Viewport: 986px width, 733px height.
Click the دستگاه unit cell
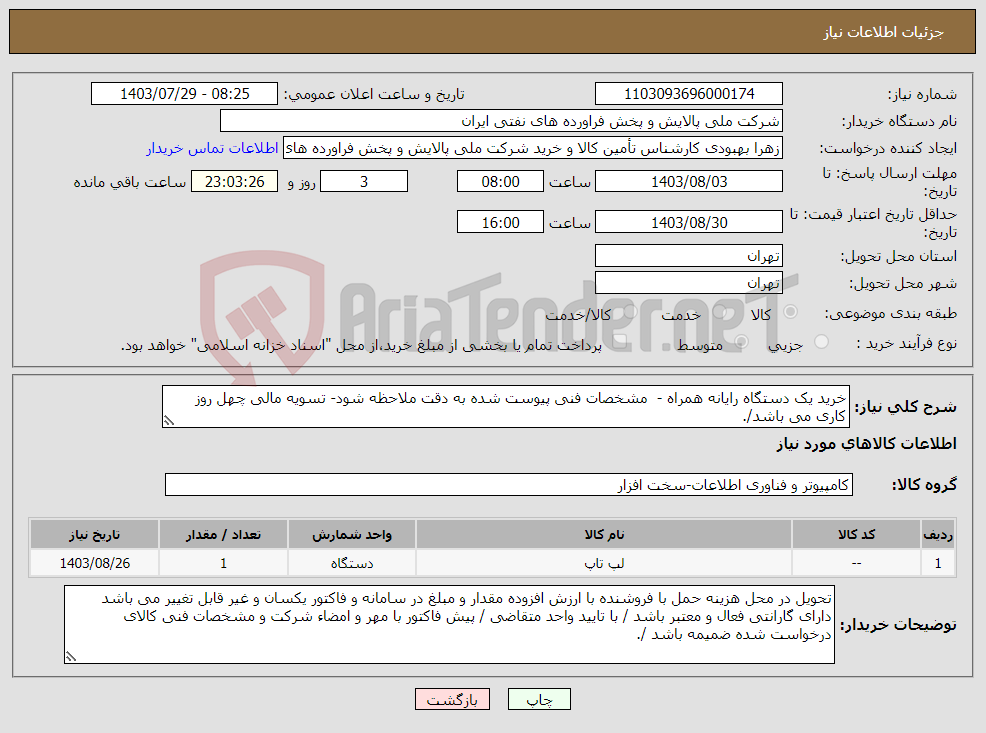pyautogui.click(x=352, y=563)
